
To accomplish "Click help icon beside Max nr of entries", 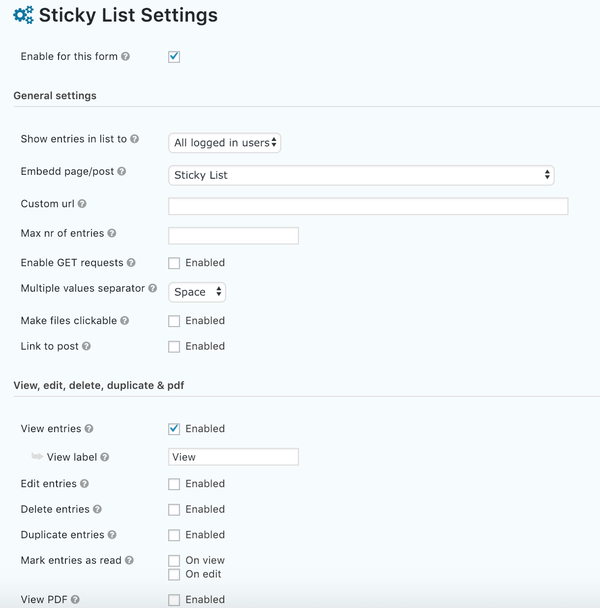I will (112, 233).
